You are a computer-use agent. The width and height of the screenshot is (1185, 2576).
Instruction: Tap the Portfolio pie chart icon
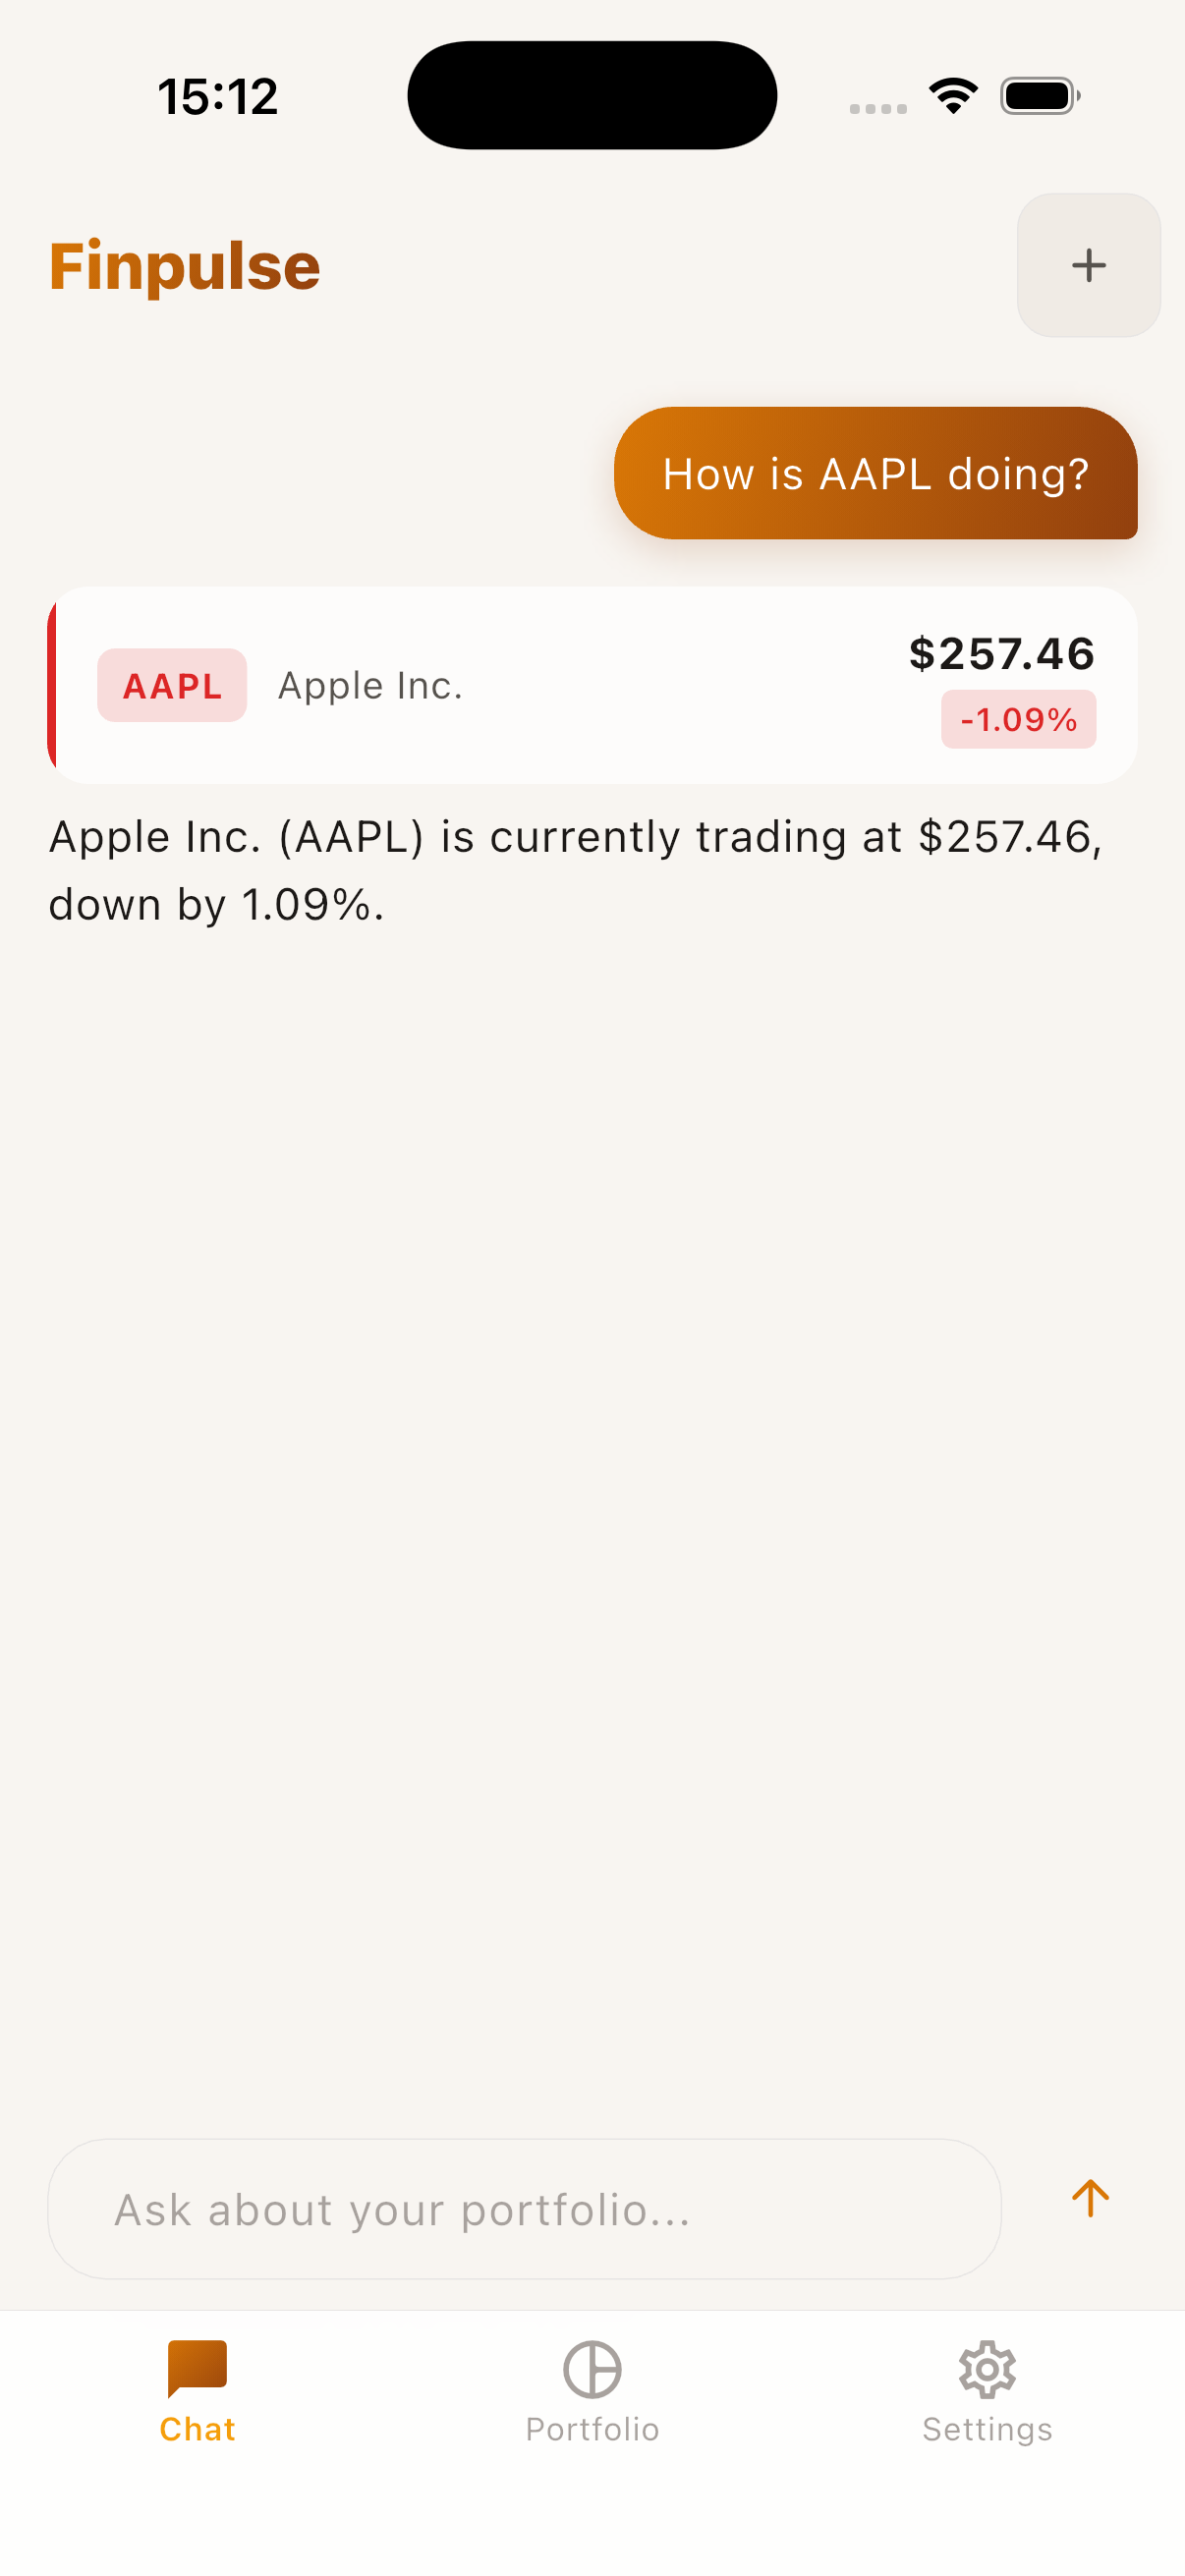592,2369
